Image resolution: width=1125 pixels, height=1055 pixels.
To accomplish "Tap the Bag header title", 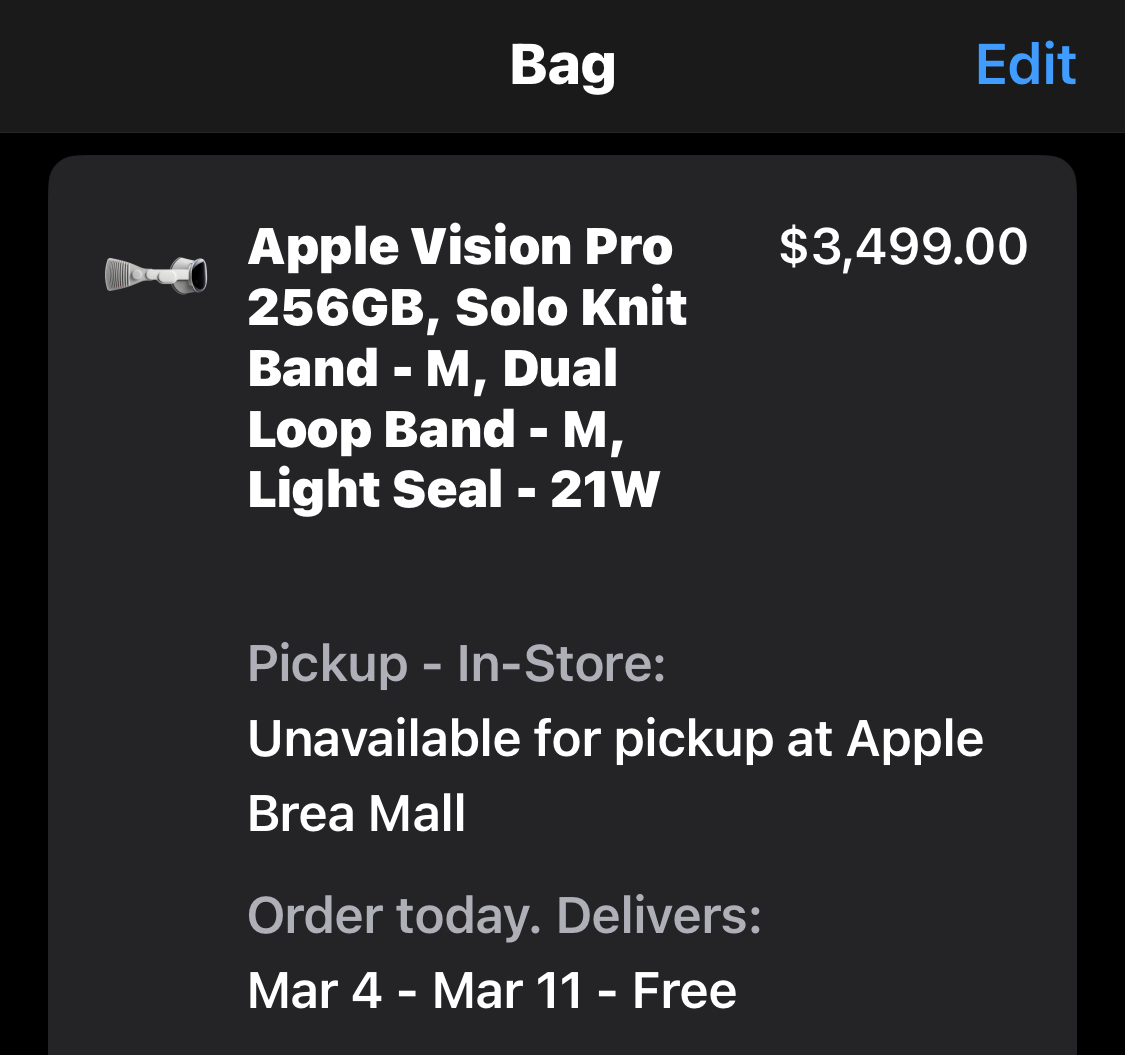I will click(562, 65).
